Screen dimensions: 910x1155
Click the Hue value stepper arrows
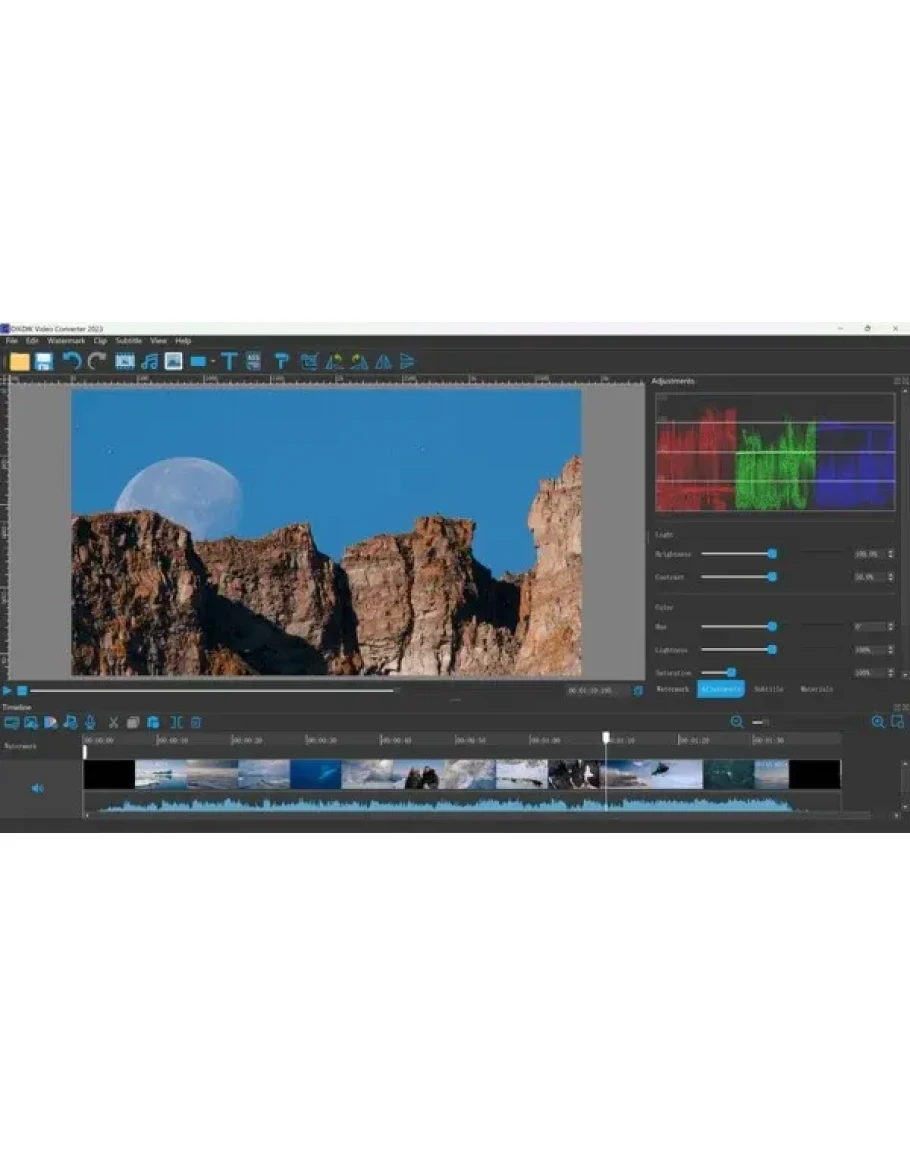click(890, 626)
